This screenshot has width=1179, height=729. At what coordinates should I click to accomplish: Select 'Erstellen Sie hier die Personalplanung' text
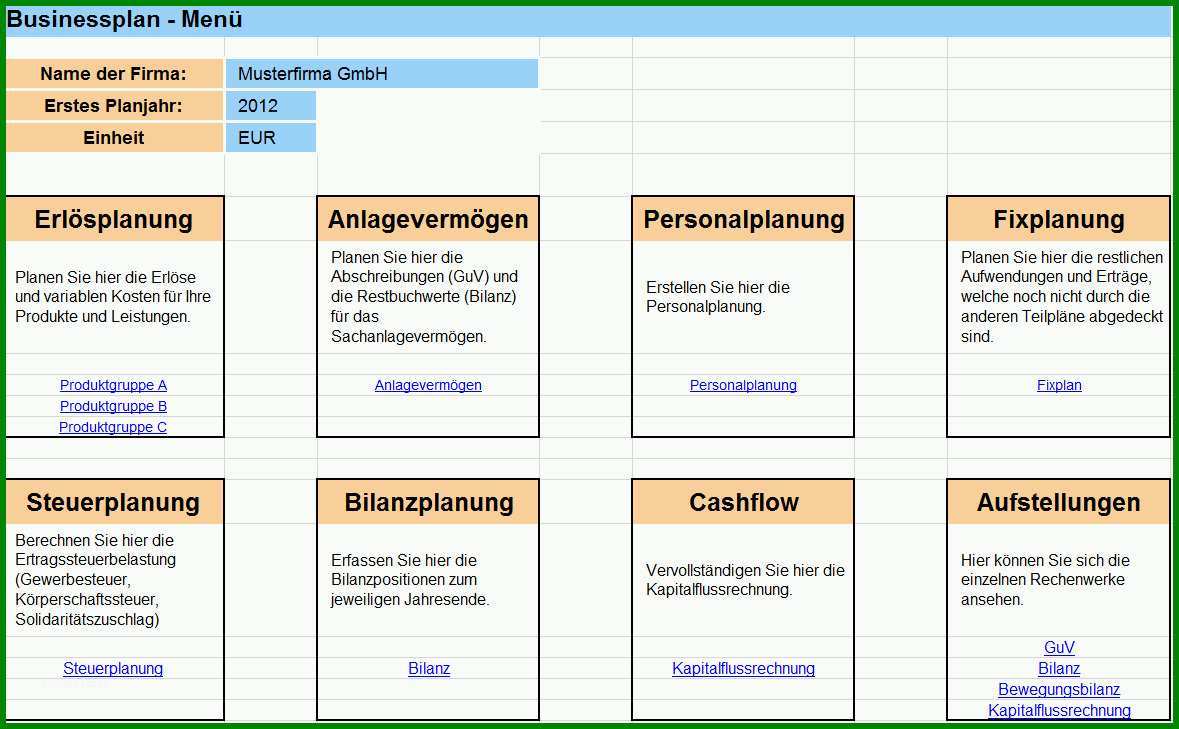(718, 297)
